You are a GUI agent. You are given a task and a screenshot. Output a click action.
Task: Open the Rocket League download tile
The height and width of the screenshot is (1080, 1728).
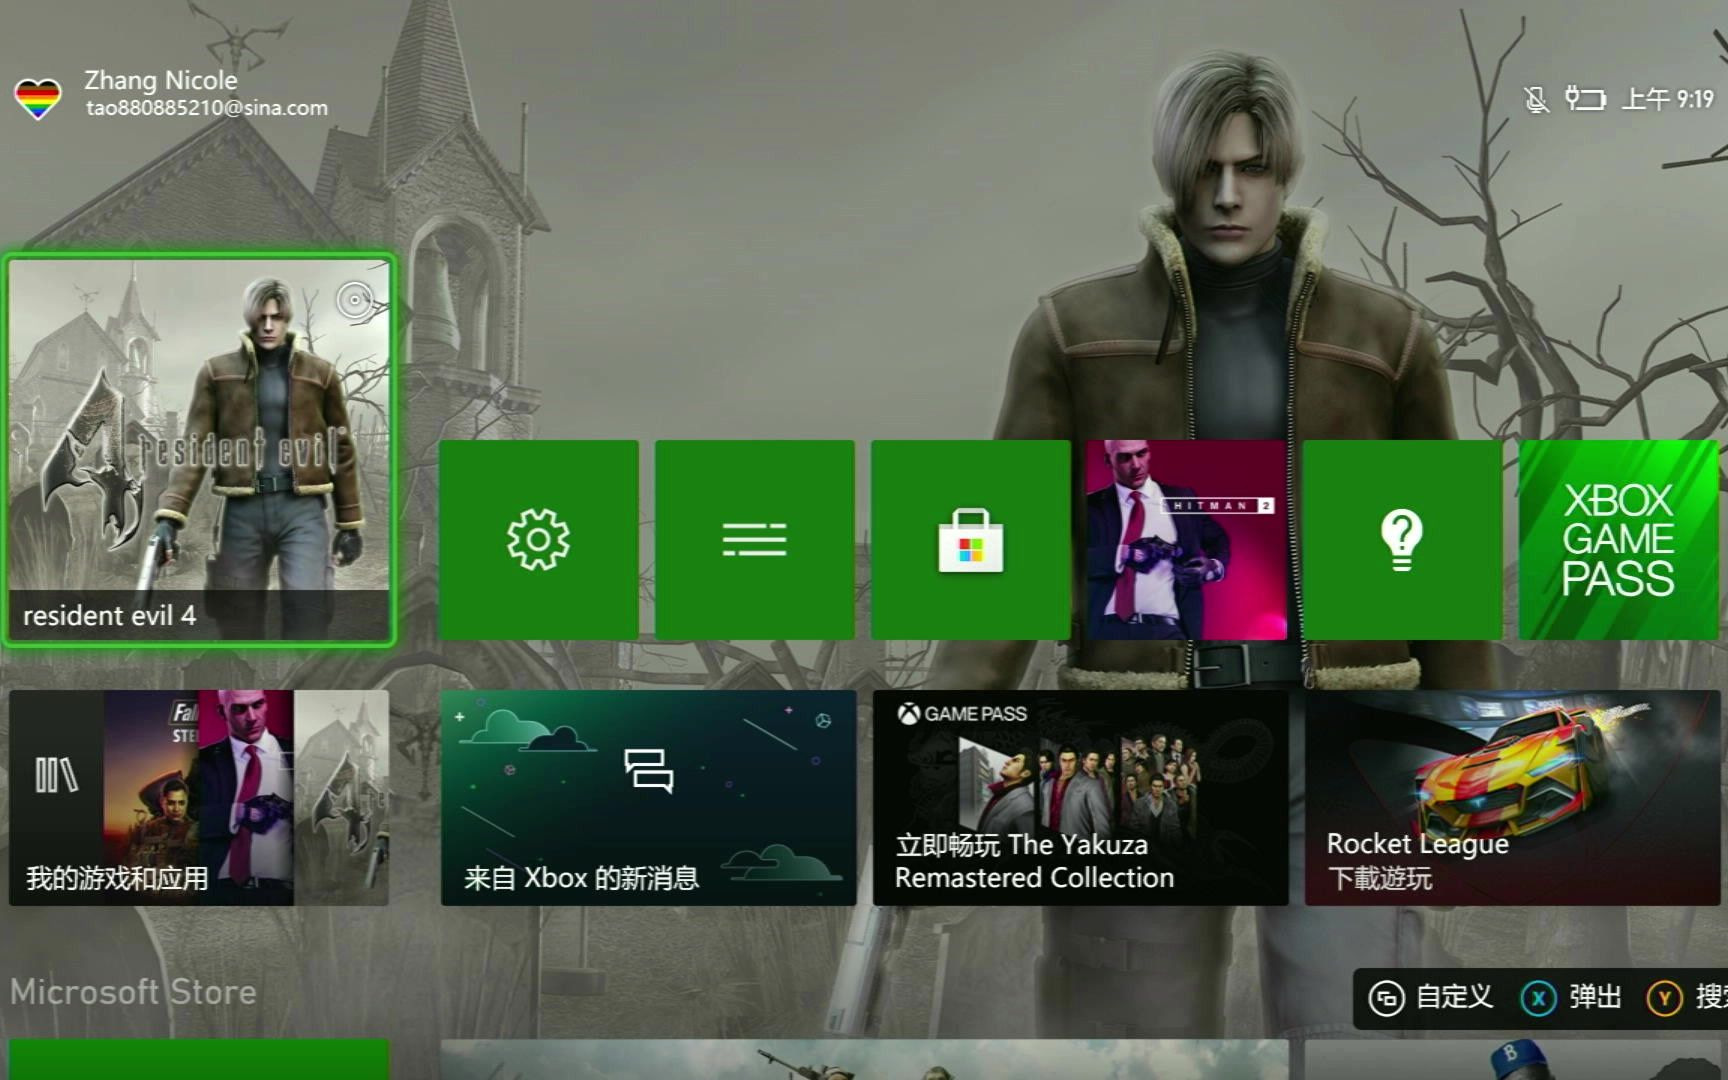(x=1512, y=798)
